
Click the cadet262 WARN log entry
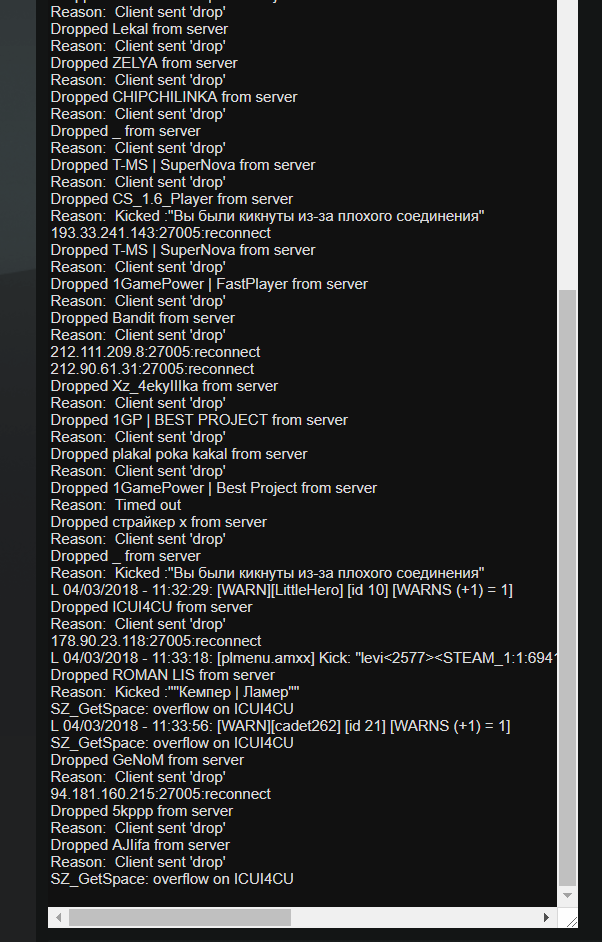(x=280, y=726)
